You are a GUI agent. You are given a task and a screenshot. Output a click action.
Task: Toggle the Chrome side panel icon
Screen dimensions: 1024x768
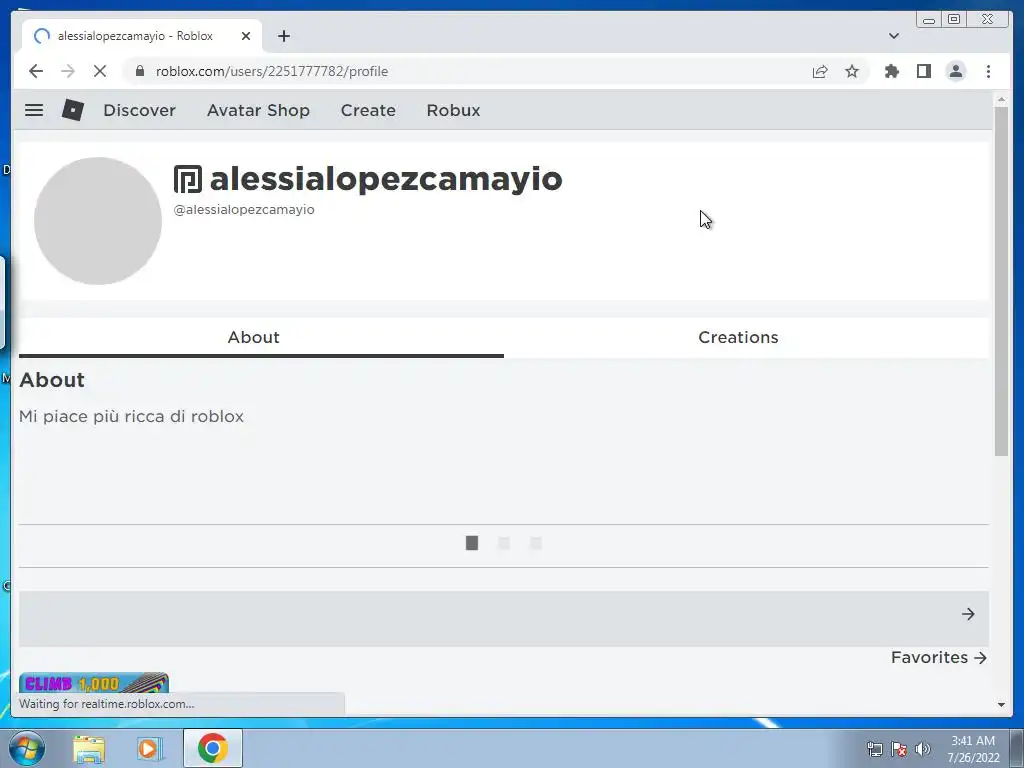[x=923, y=71]
